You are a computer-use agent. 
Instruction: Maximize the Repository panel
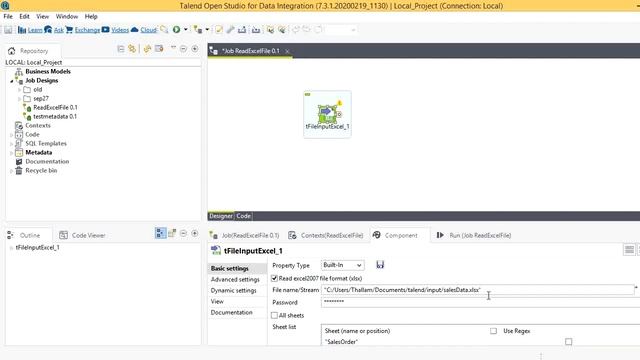point(195,49)
